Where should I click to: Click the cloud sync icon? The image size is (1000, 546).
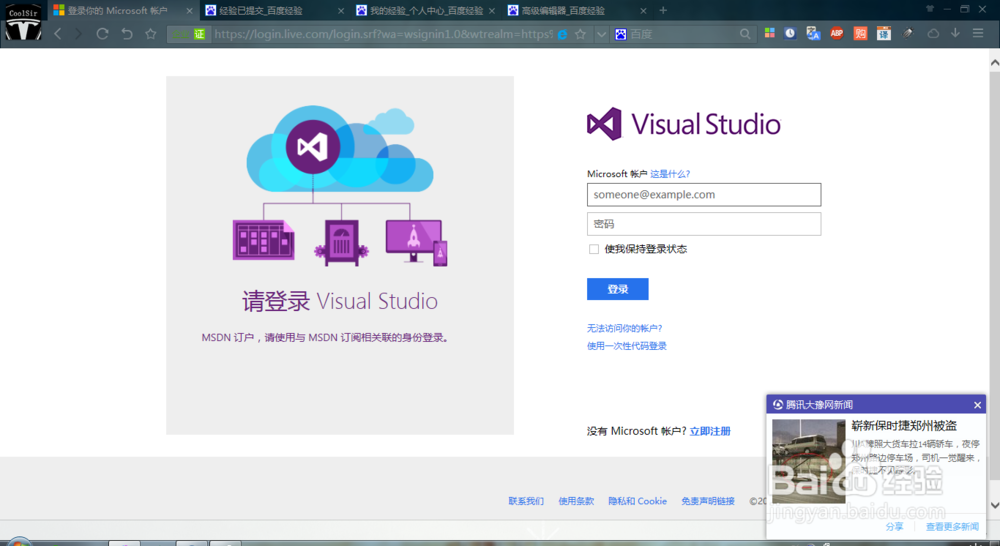click(933, 33)
